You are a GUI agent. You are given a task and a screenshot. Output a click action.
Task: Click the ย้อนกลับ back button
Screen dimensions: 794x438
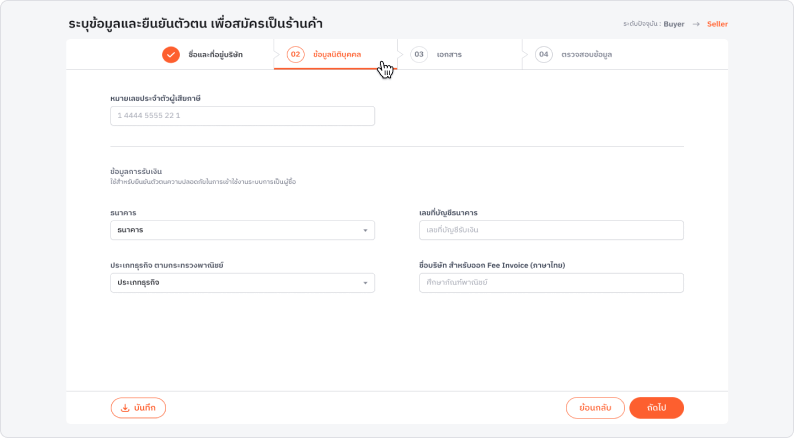(595, 408)
